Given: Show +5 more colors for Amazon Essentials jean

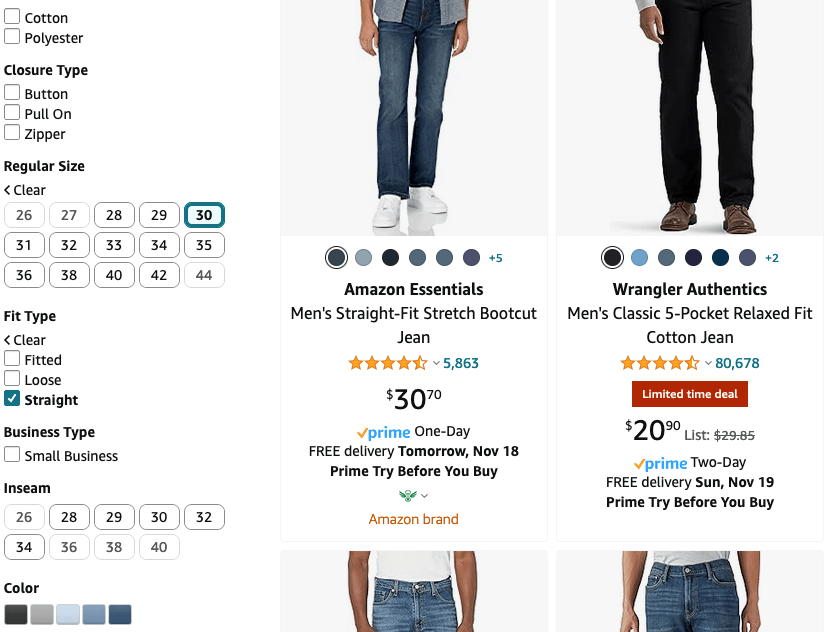Looking at the screenshot, I should click(495, 258).
